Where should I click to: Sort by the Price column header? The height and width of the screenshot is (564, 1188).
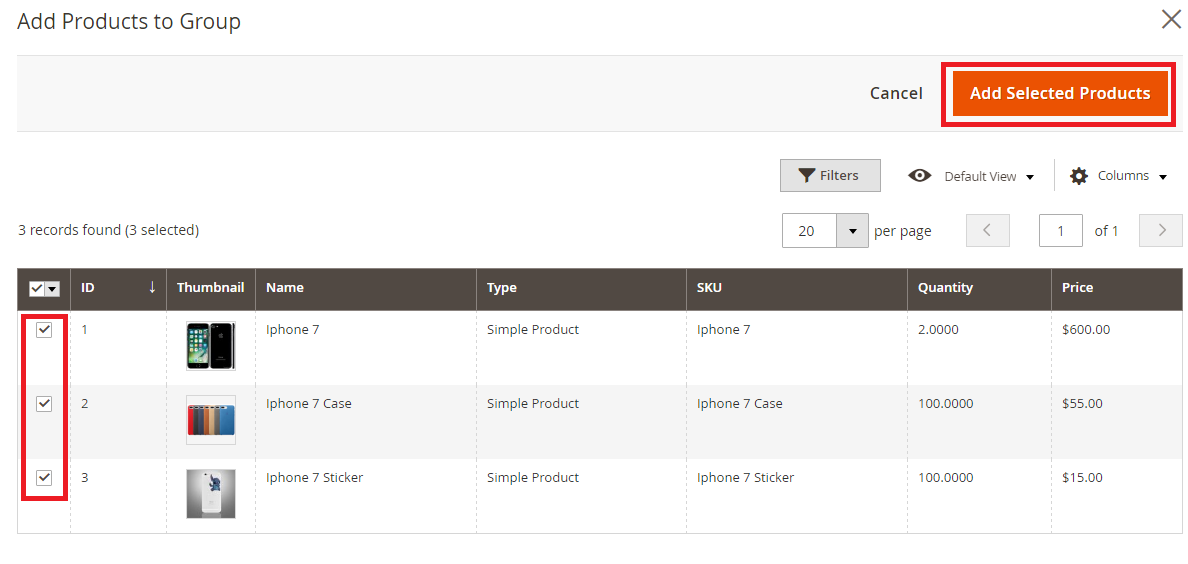click(1118, 288)
